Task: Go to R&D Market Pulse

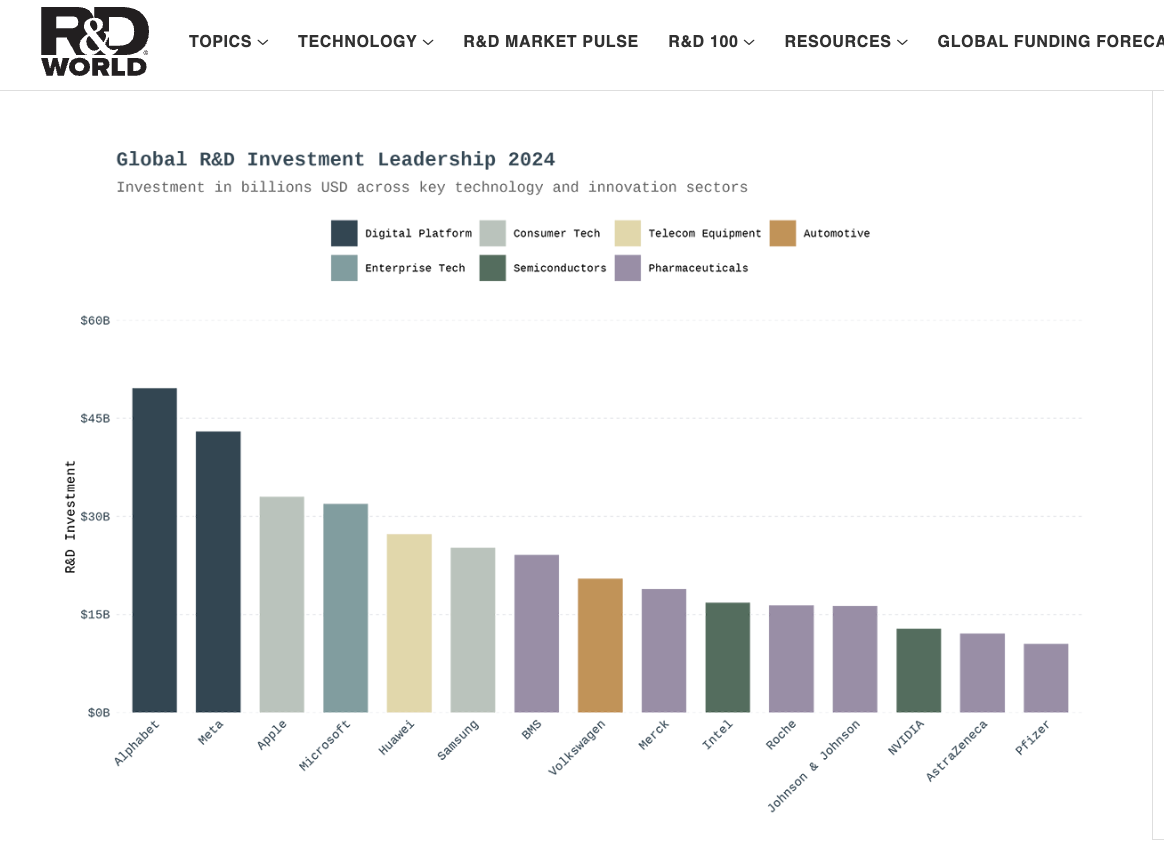Action: pos(551,42)
